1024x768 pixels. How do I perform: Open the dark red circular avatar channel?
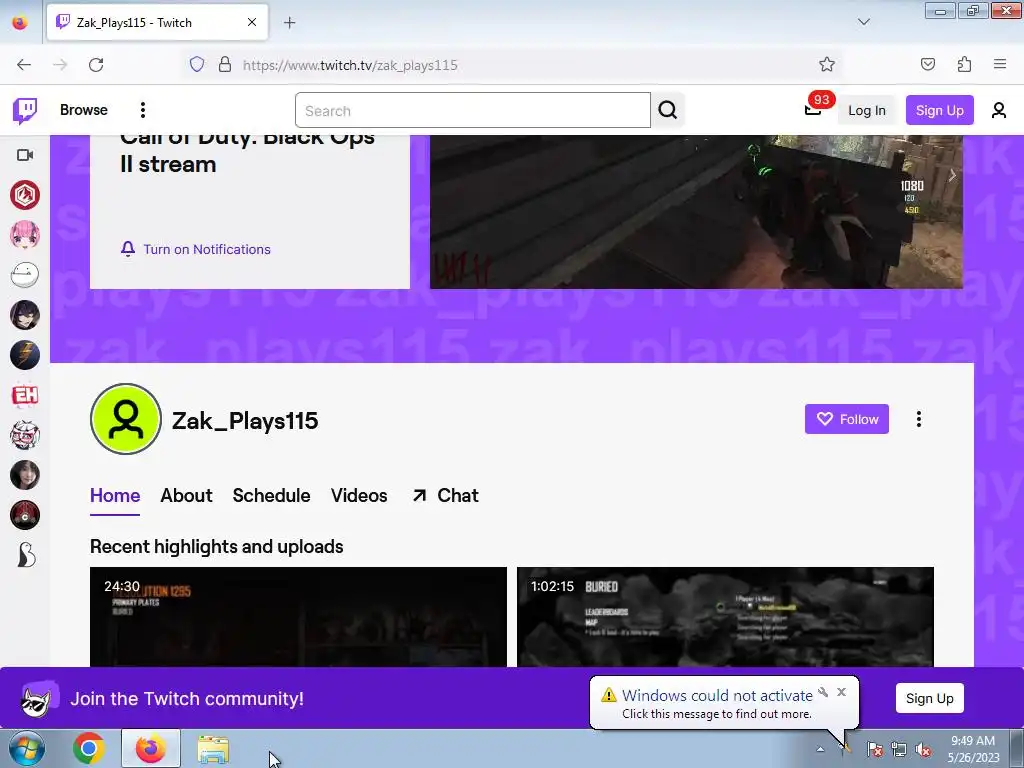pos(25,515)
